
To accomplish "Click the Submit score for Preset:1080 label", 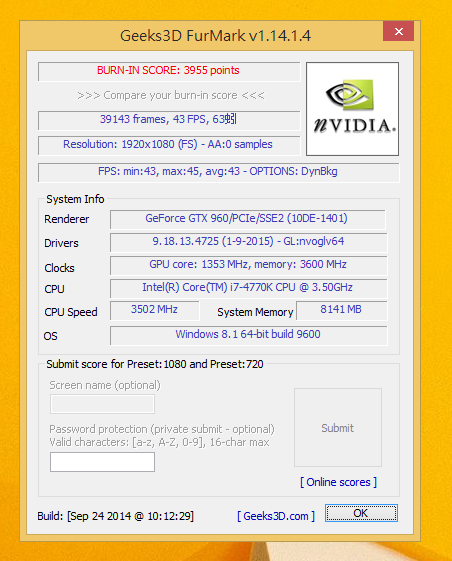I will 155,364.
